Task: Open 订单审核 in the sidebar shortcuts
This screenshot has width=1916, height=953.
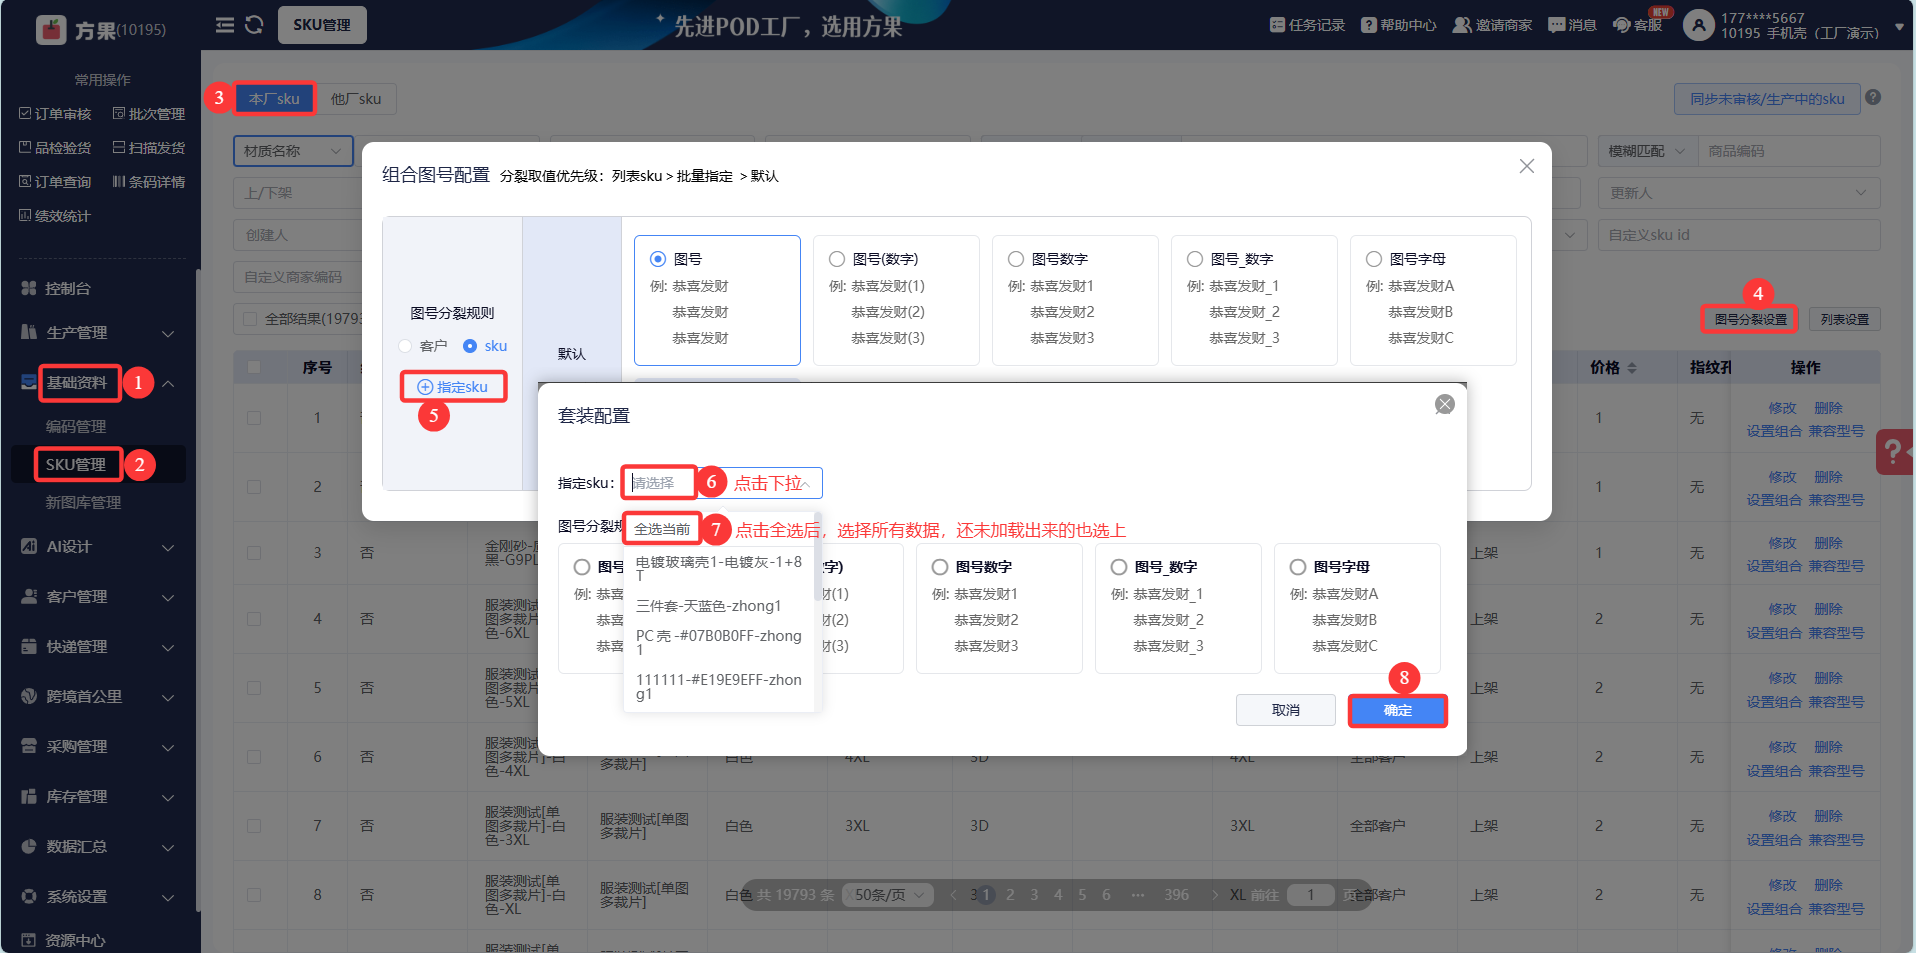Action: (55, 114)
